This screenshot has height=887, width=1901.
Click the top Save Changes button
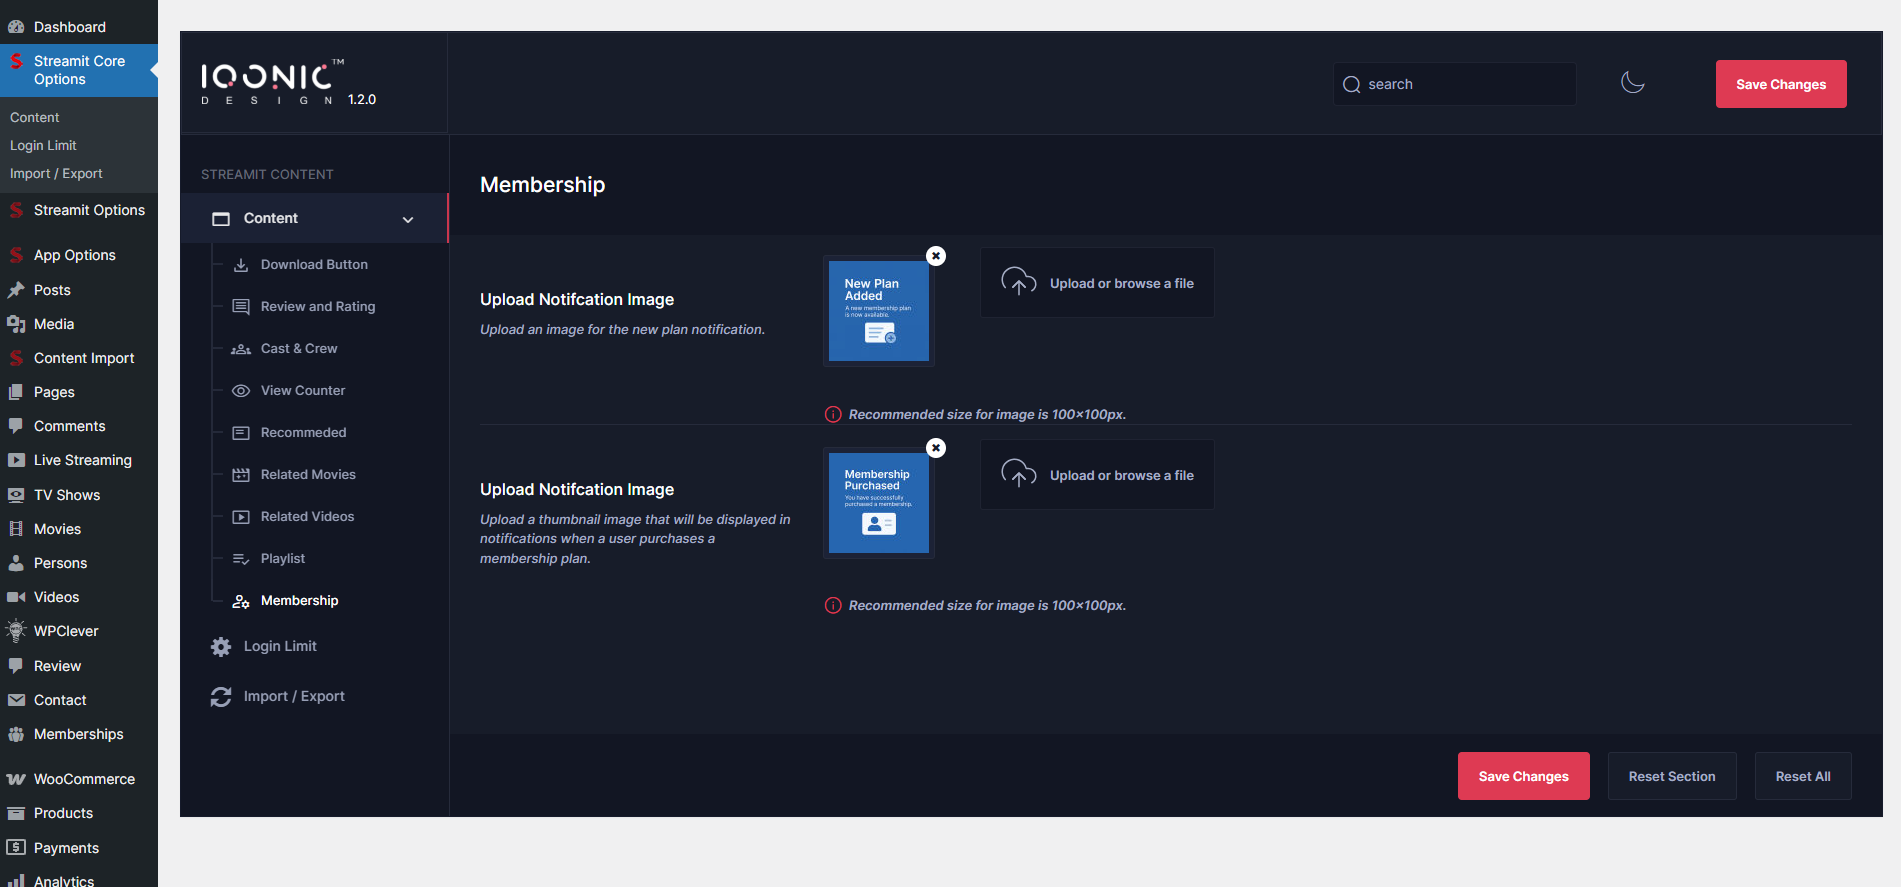pyautogui.click(x=1780, y=84)
